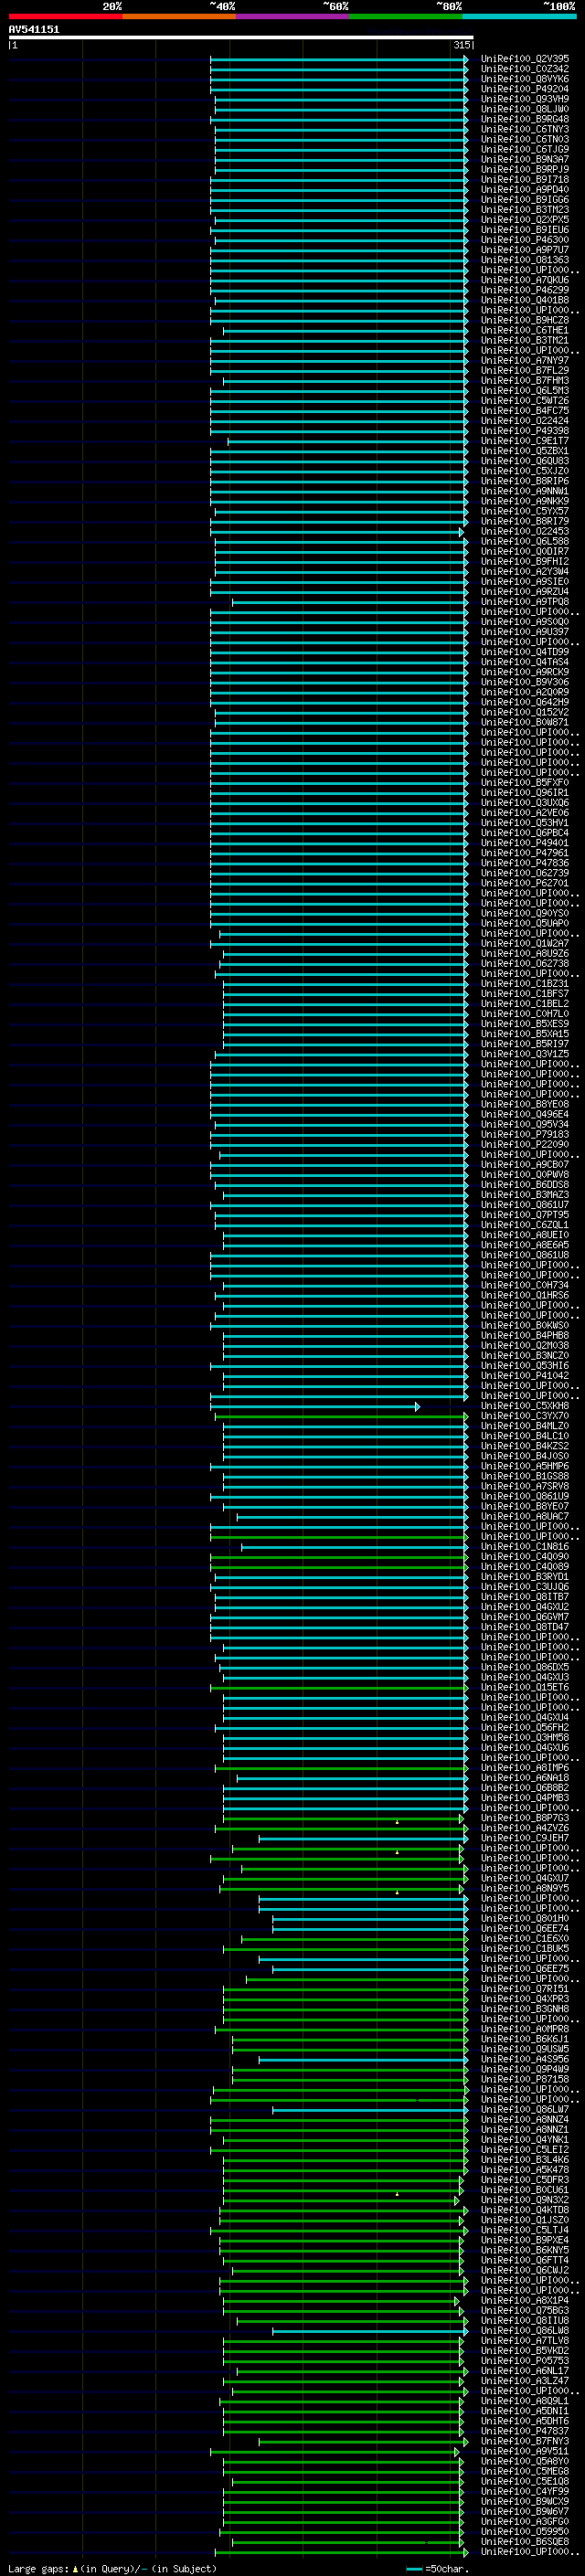Click hit label UniRef100_B6SQE8
This screenshot has height=2576, width=585.
525,2542
